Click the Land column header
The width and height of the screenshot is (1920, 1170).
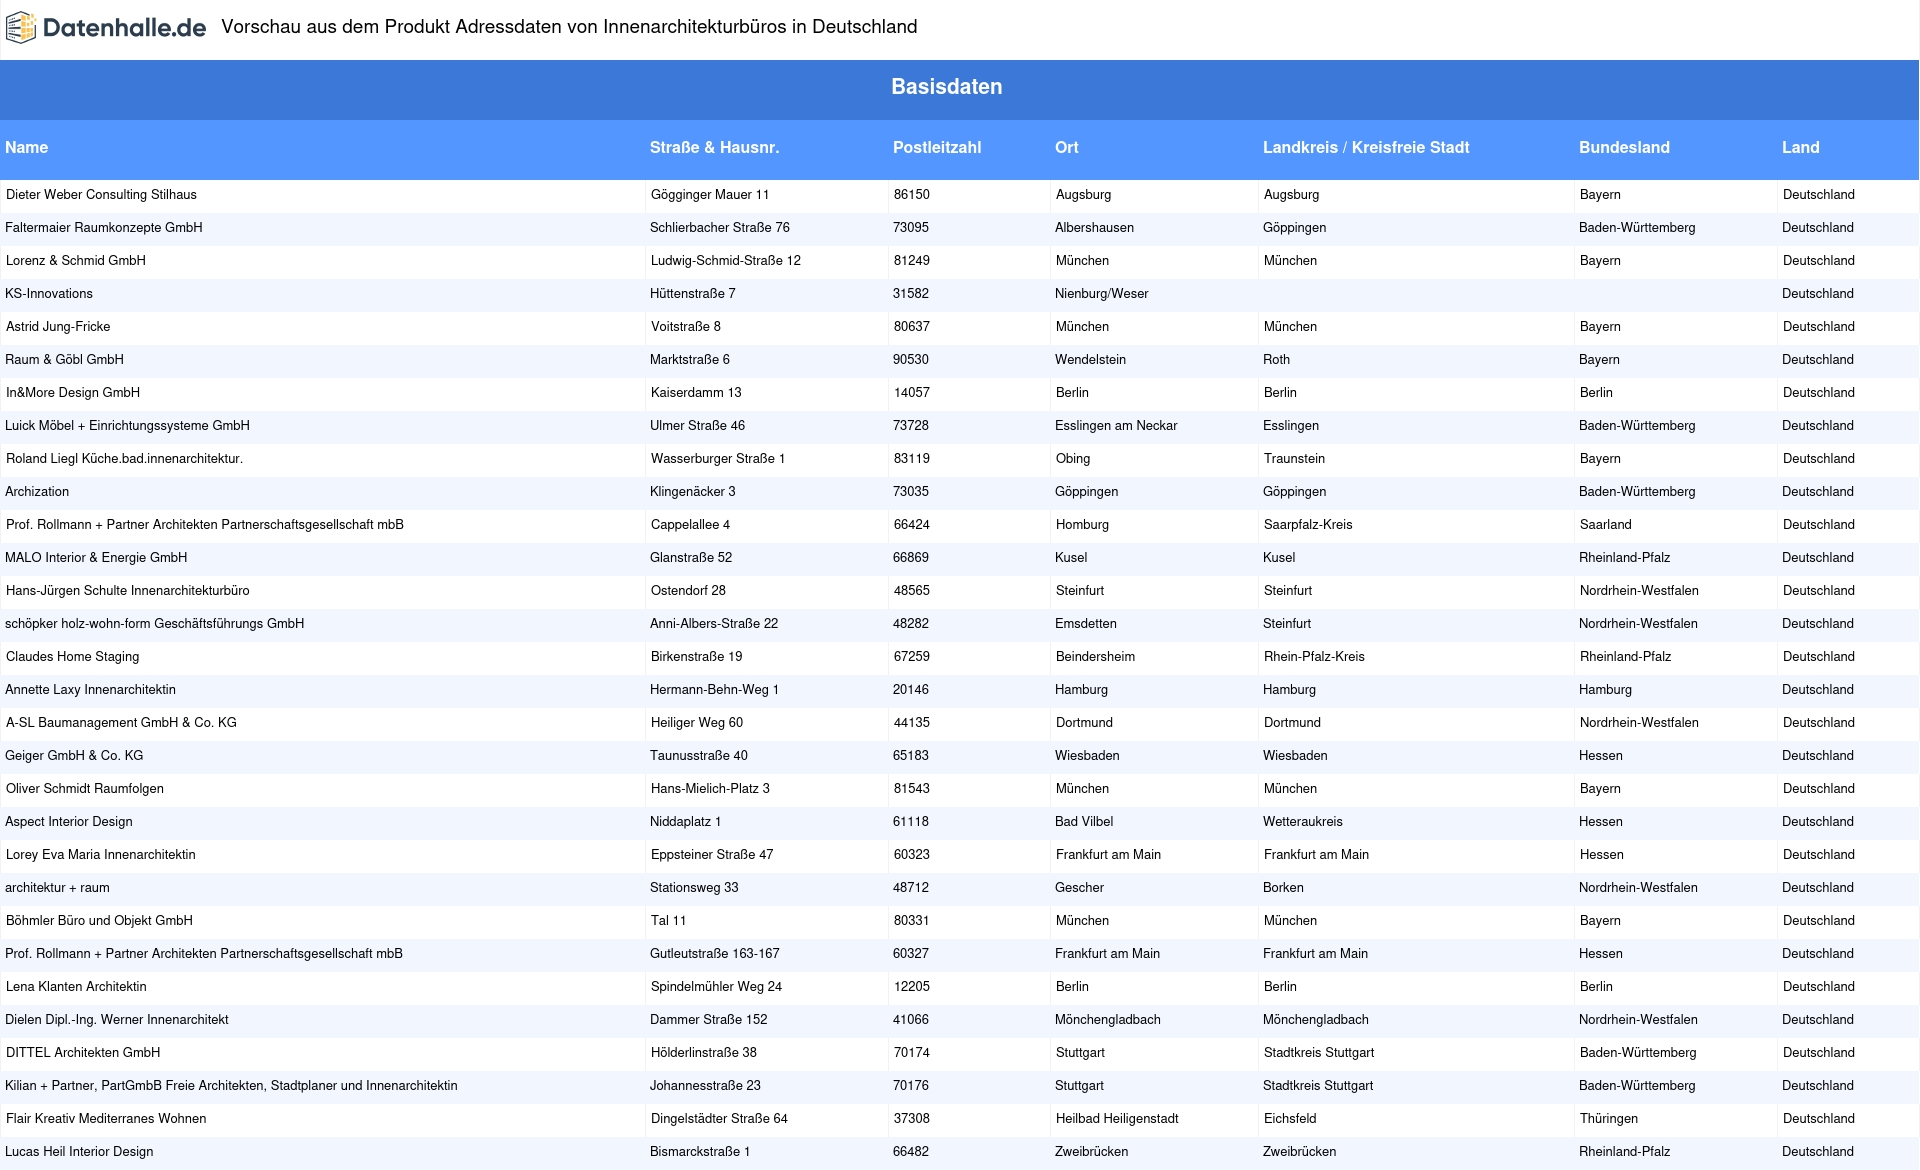[x=1800, y=147]
